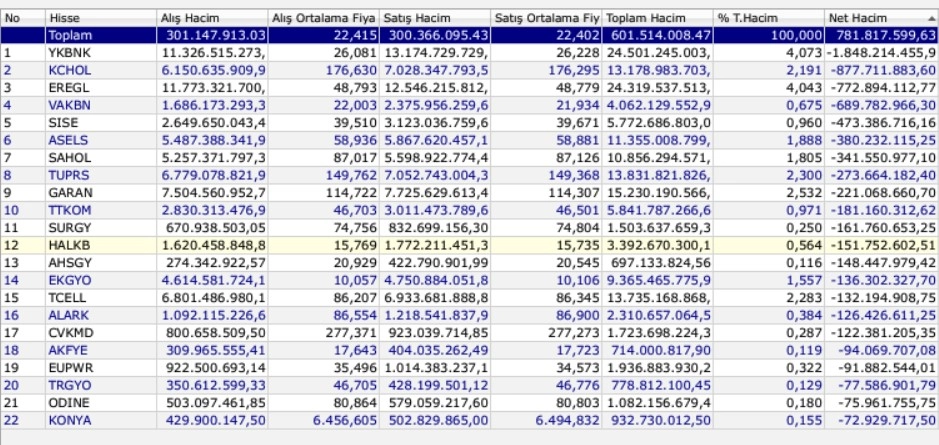The image size is (939, 445).
Task: Click the Alış Ortalama Fiyat column header
Action: pos(323,18)
